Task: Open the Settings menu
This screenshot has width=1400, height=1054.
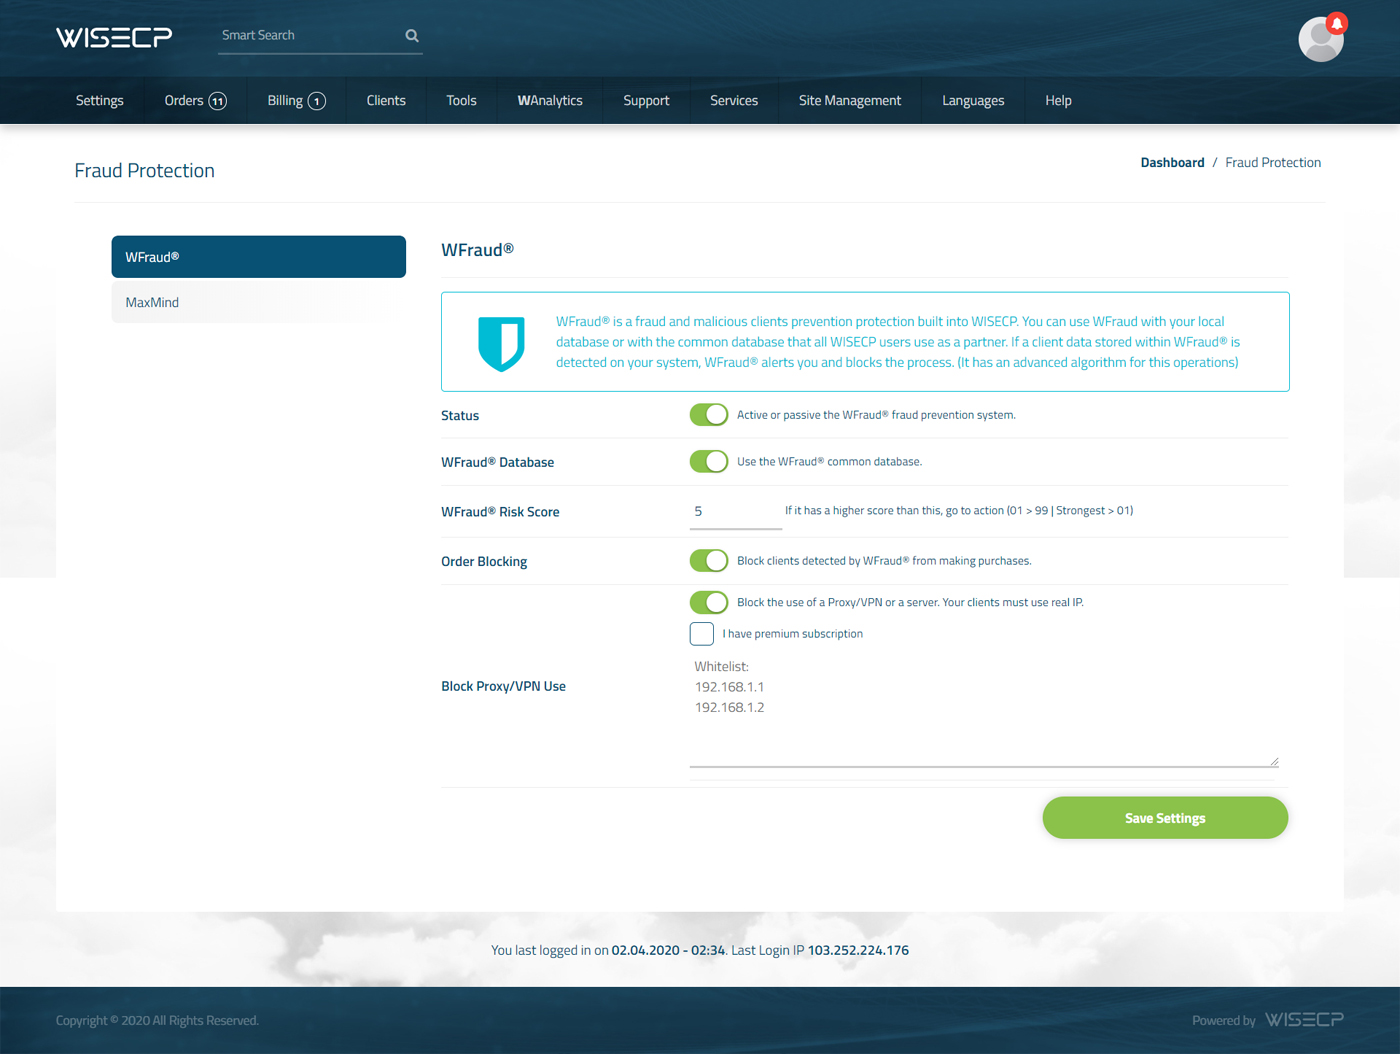Action: pyautogui.click(x=100, y=101)
